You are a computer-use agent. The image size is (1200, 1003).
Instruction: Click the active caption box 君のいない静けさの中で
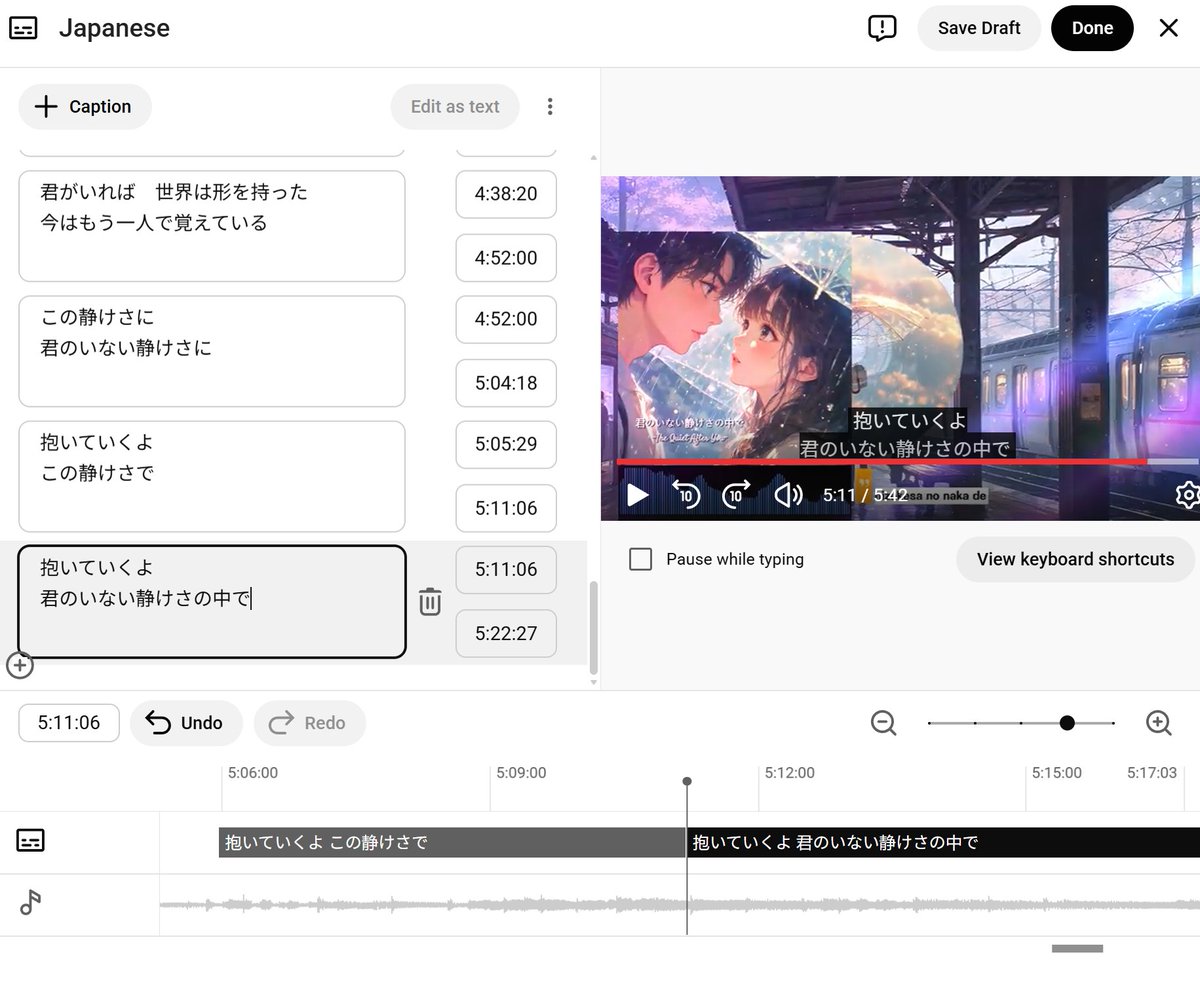(212, 601)
